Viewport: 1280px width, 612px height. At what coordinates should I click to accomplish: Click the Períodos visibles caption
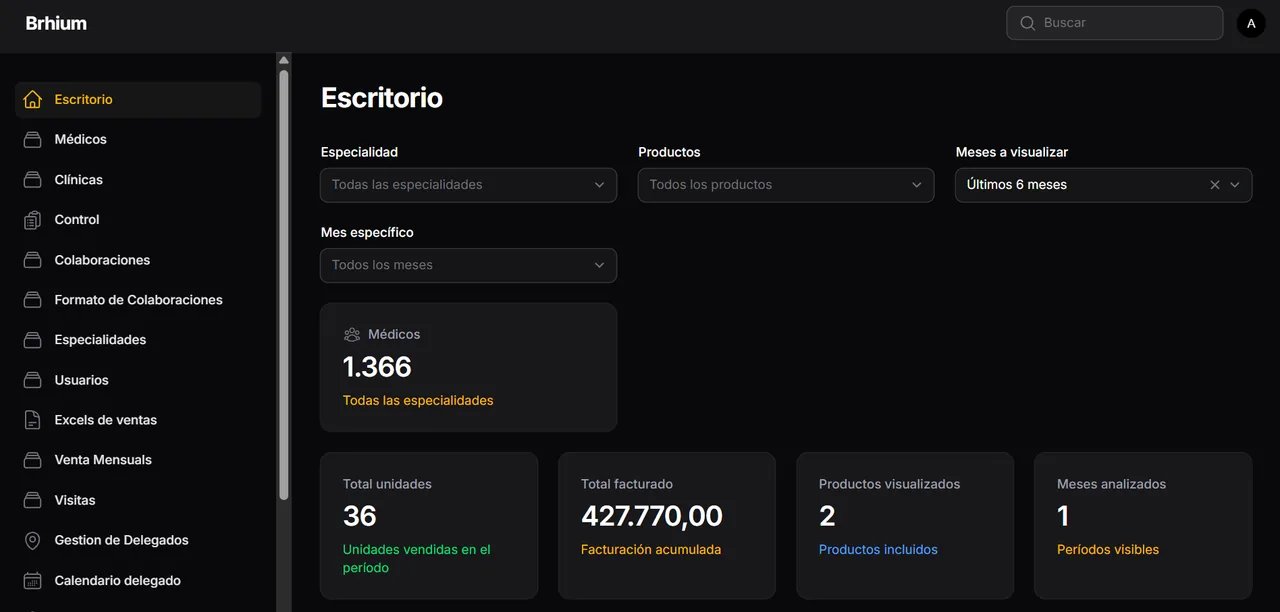[x=1108, y=550]
